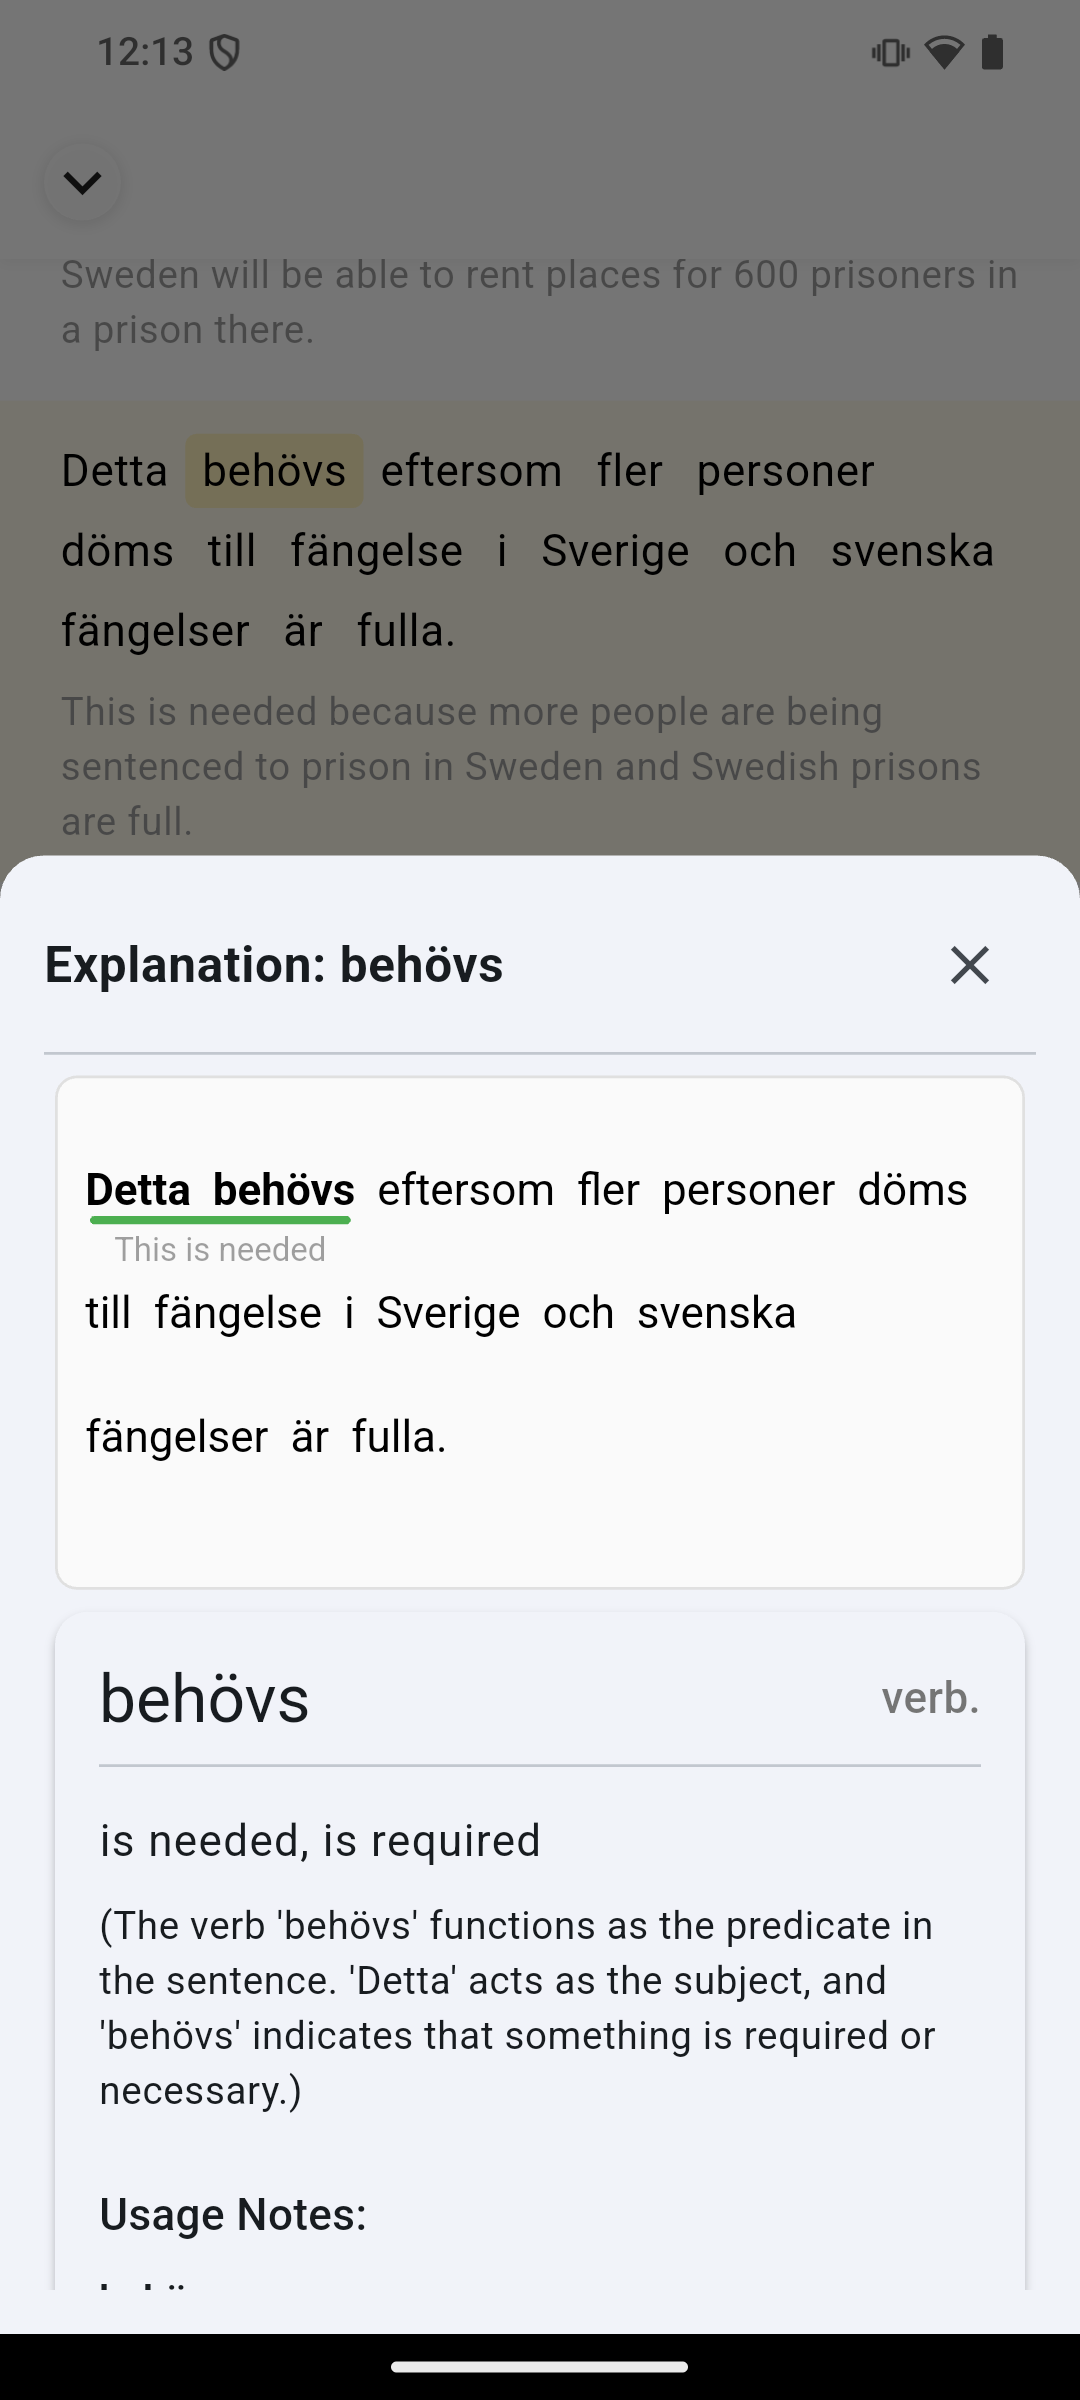Tap the vibration mode status icon

(888, 52)
